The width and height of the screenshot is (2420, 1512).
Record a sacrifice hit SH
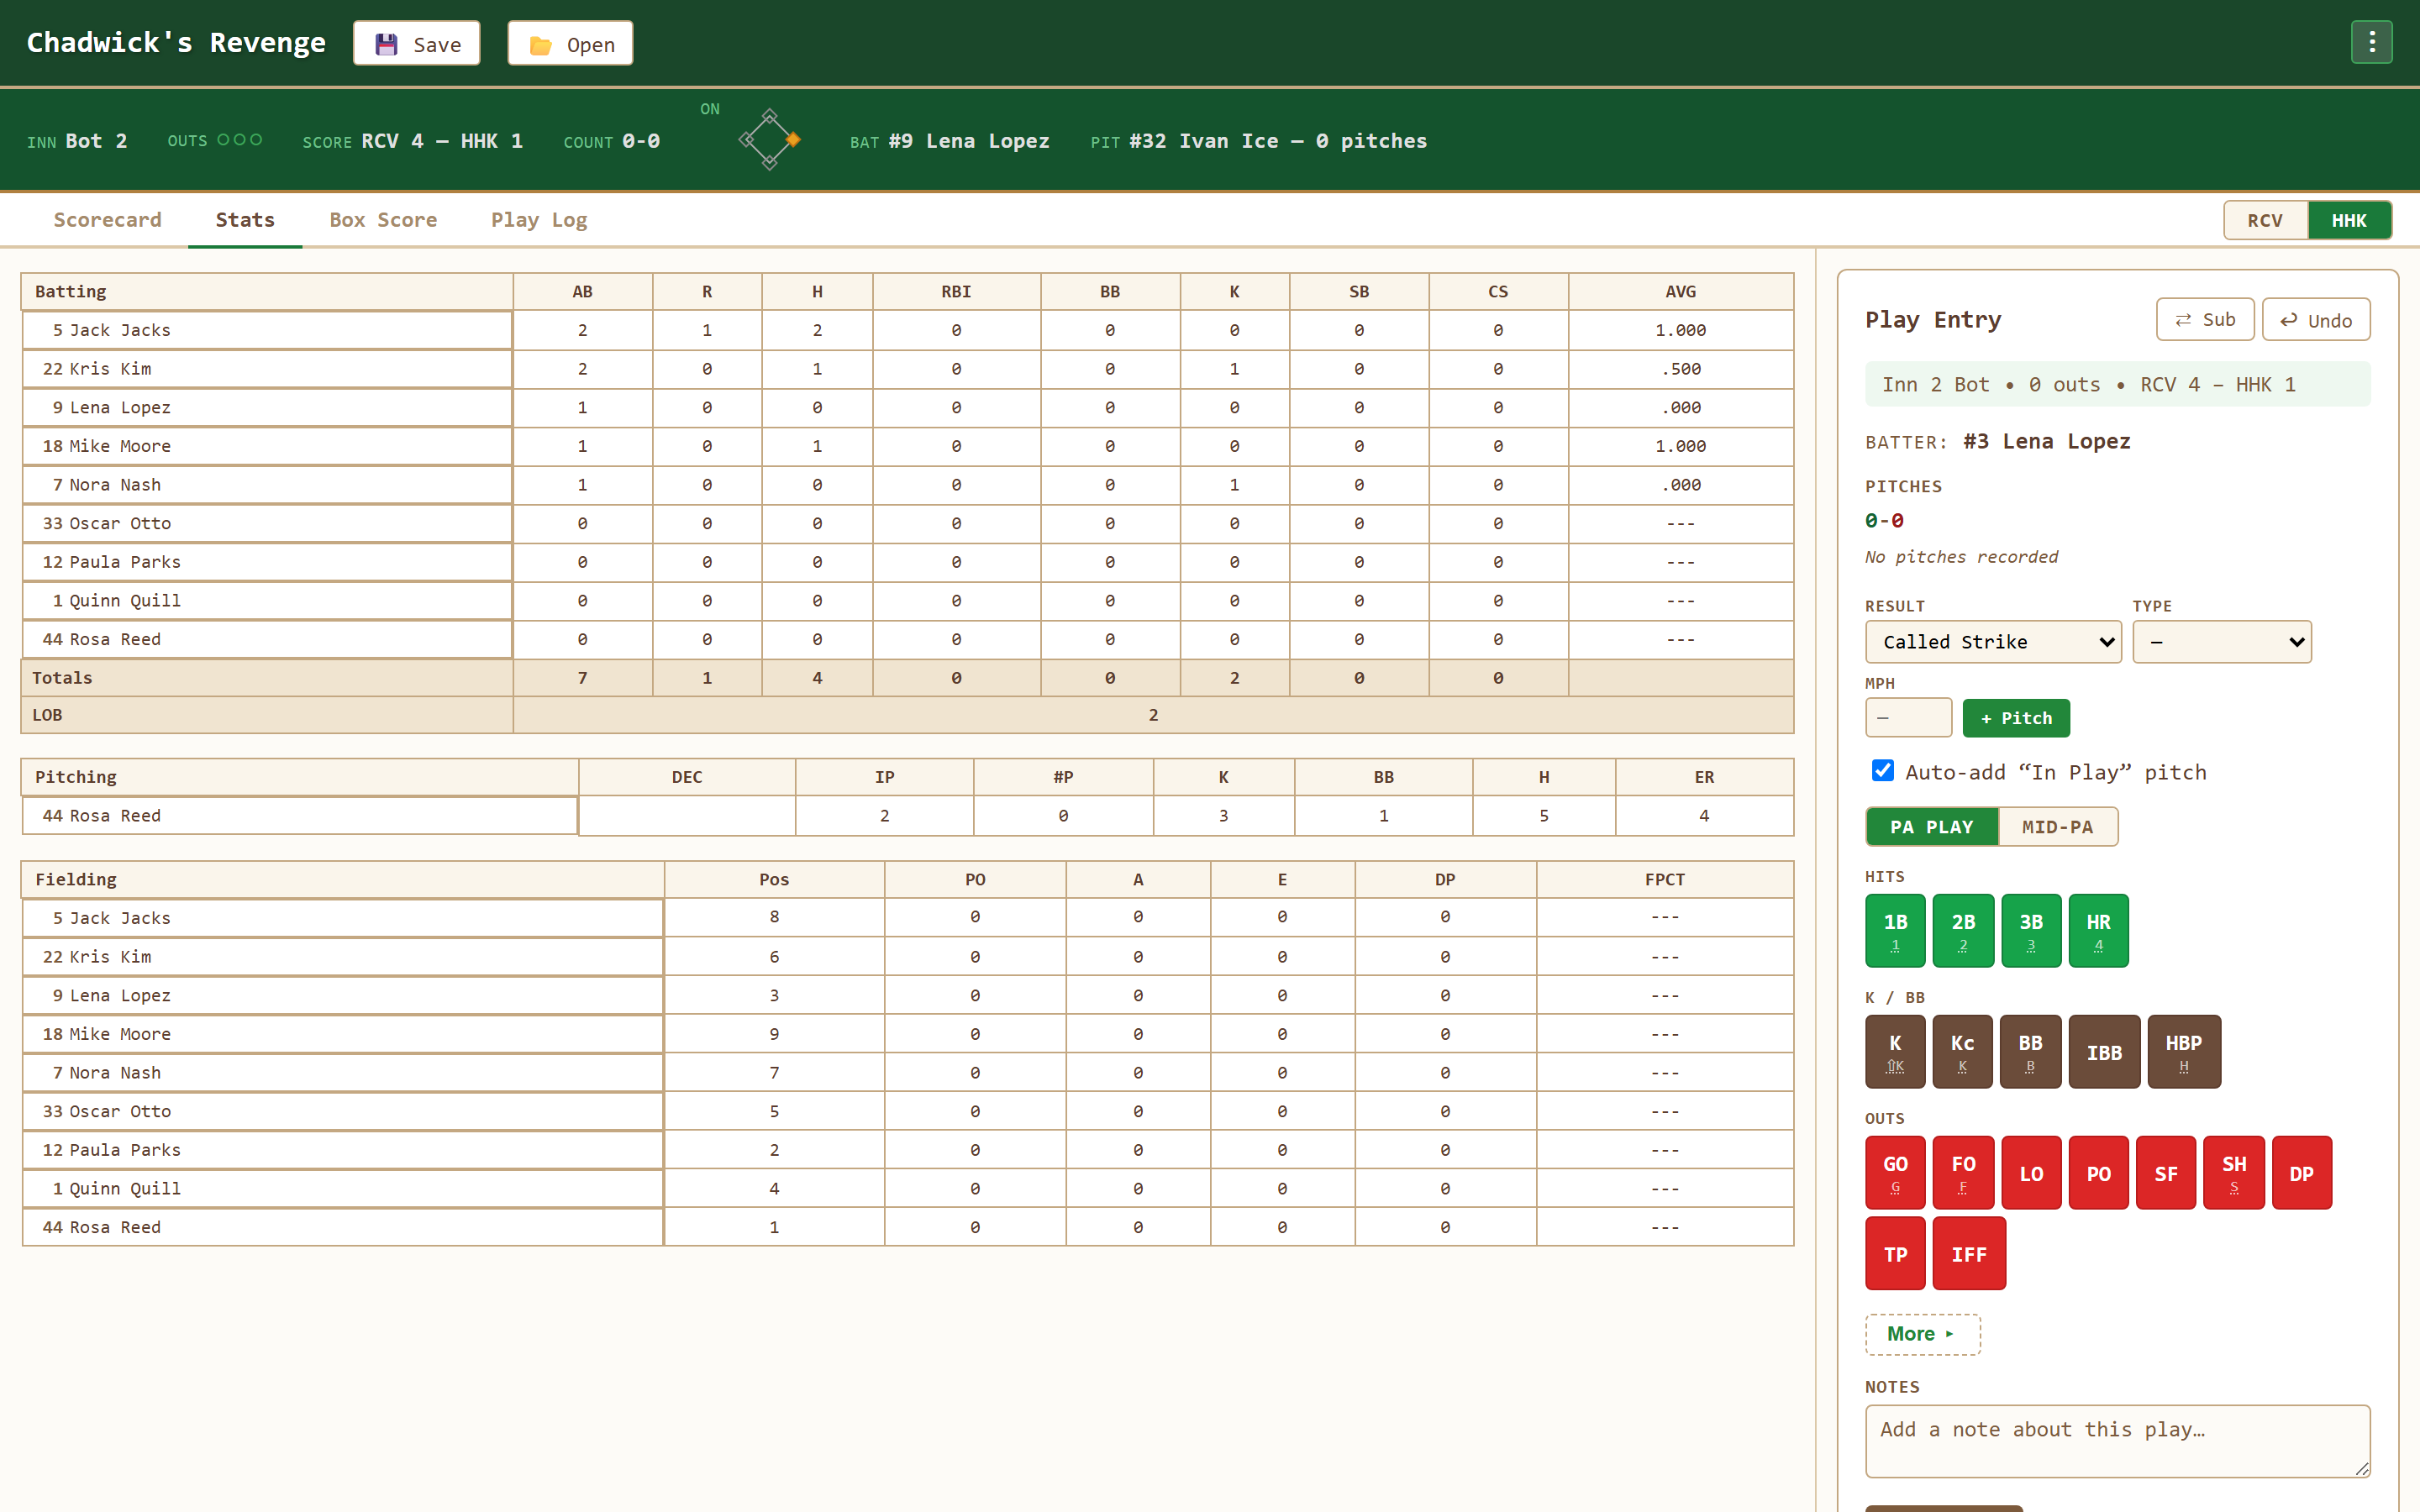click(x=2234, y=1172)
